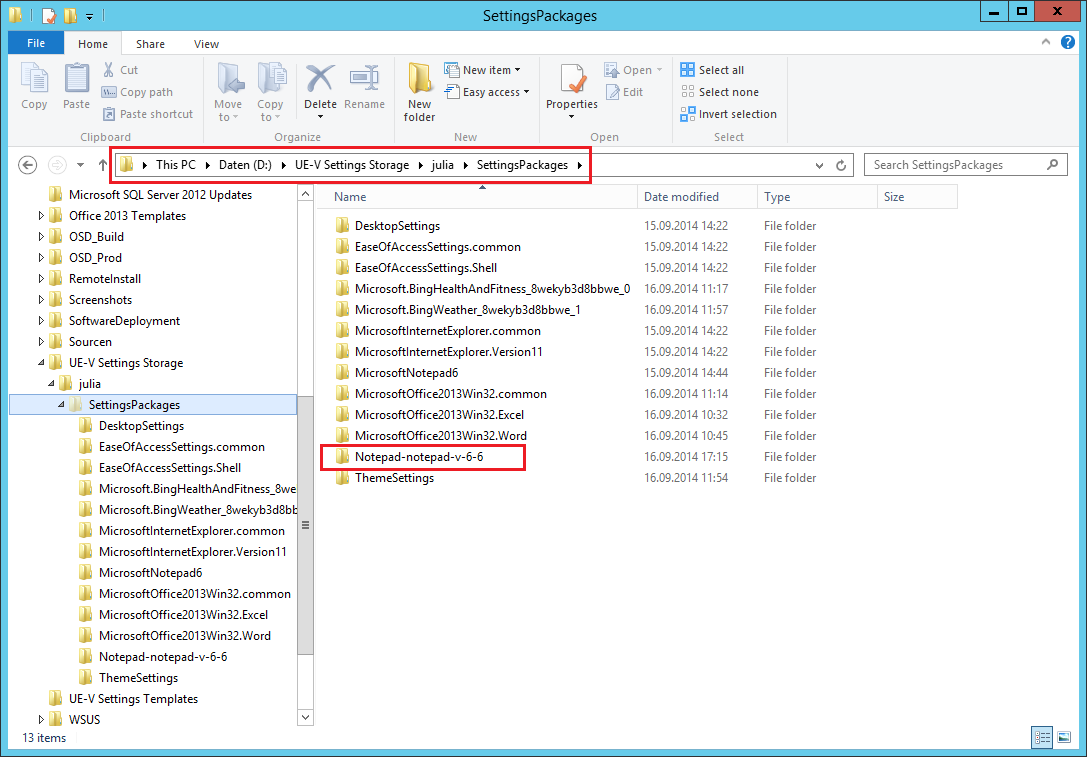Switch to Large icons view in status bar
1087x757 pixels.
(1063, 738)
